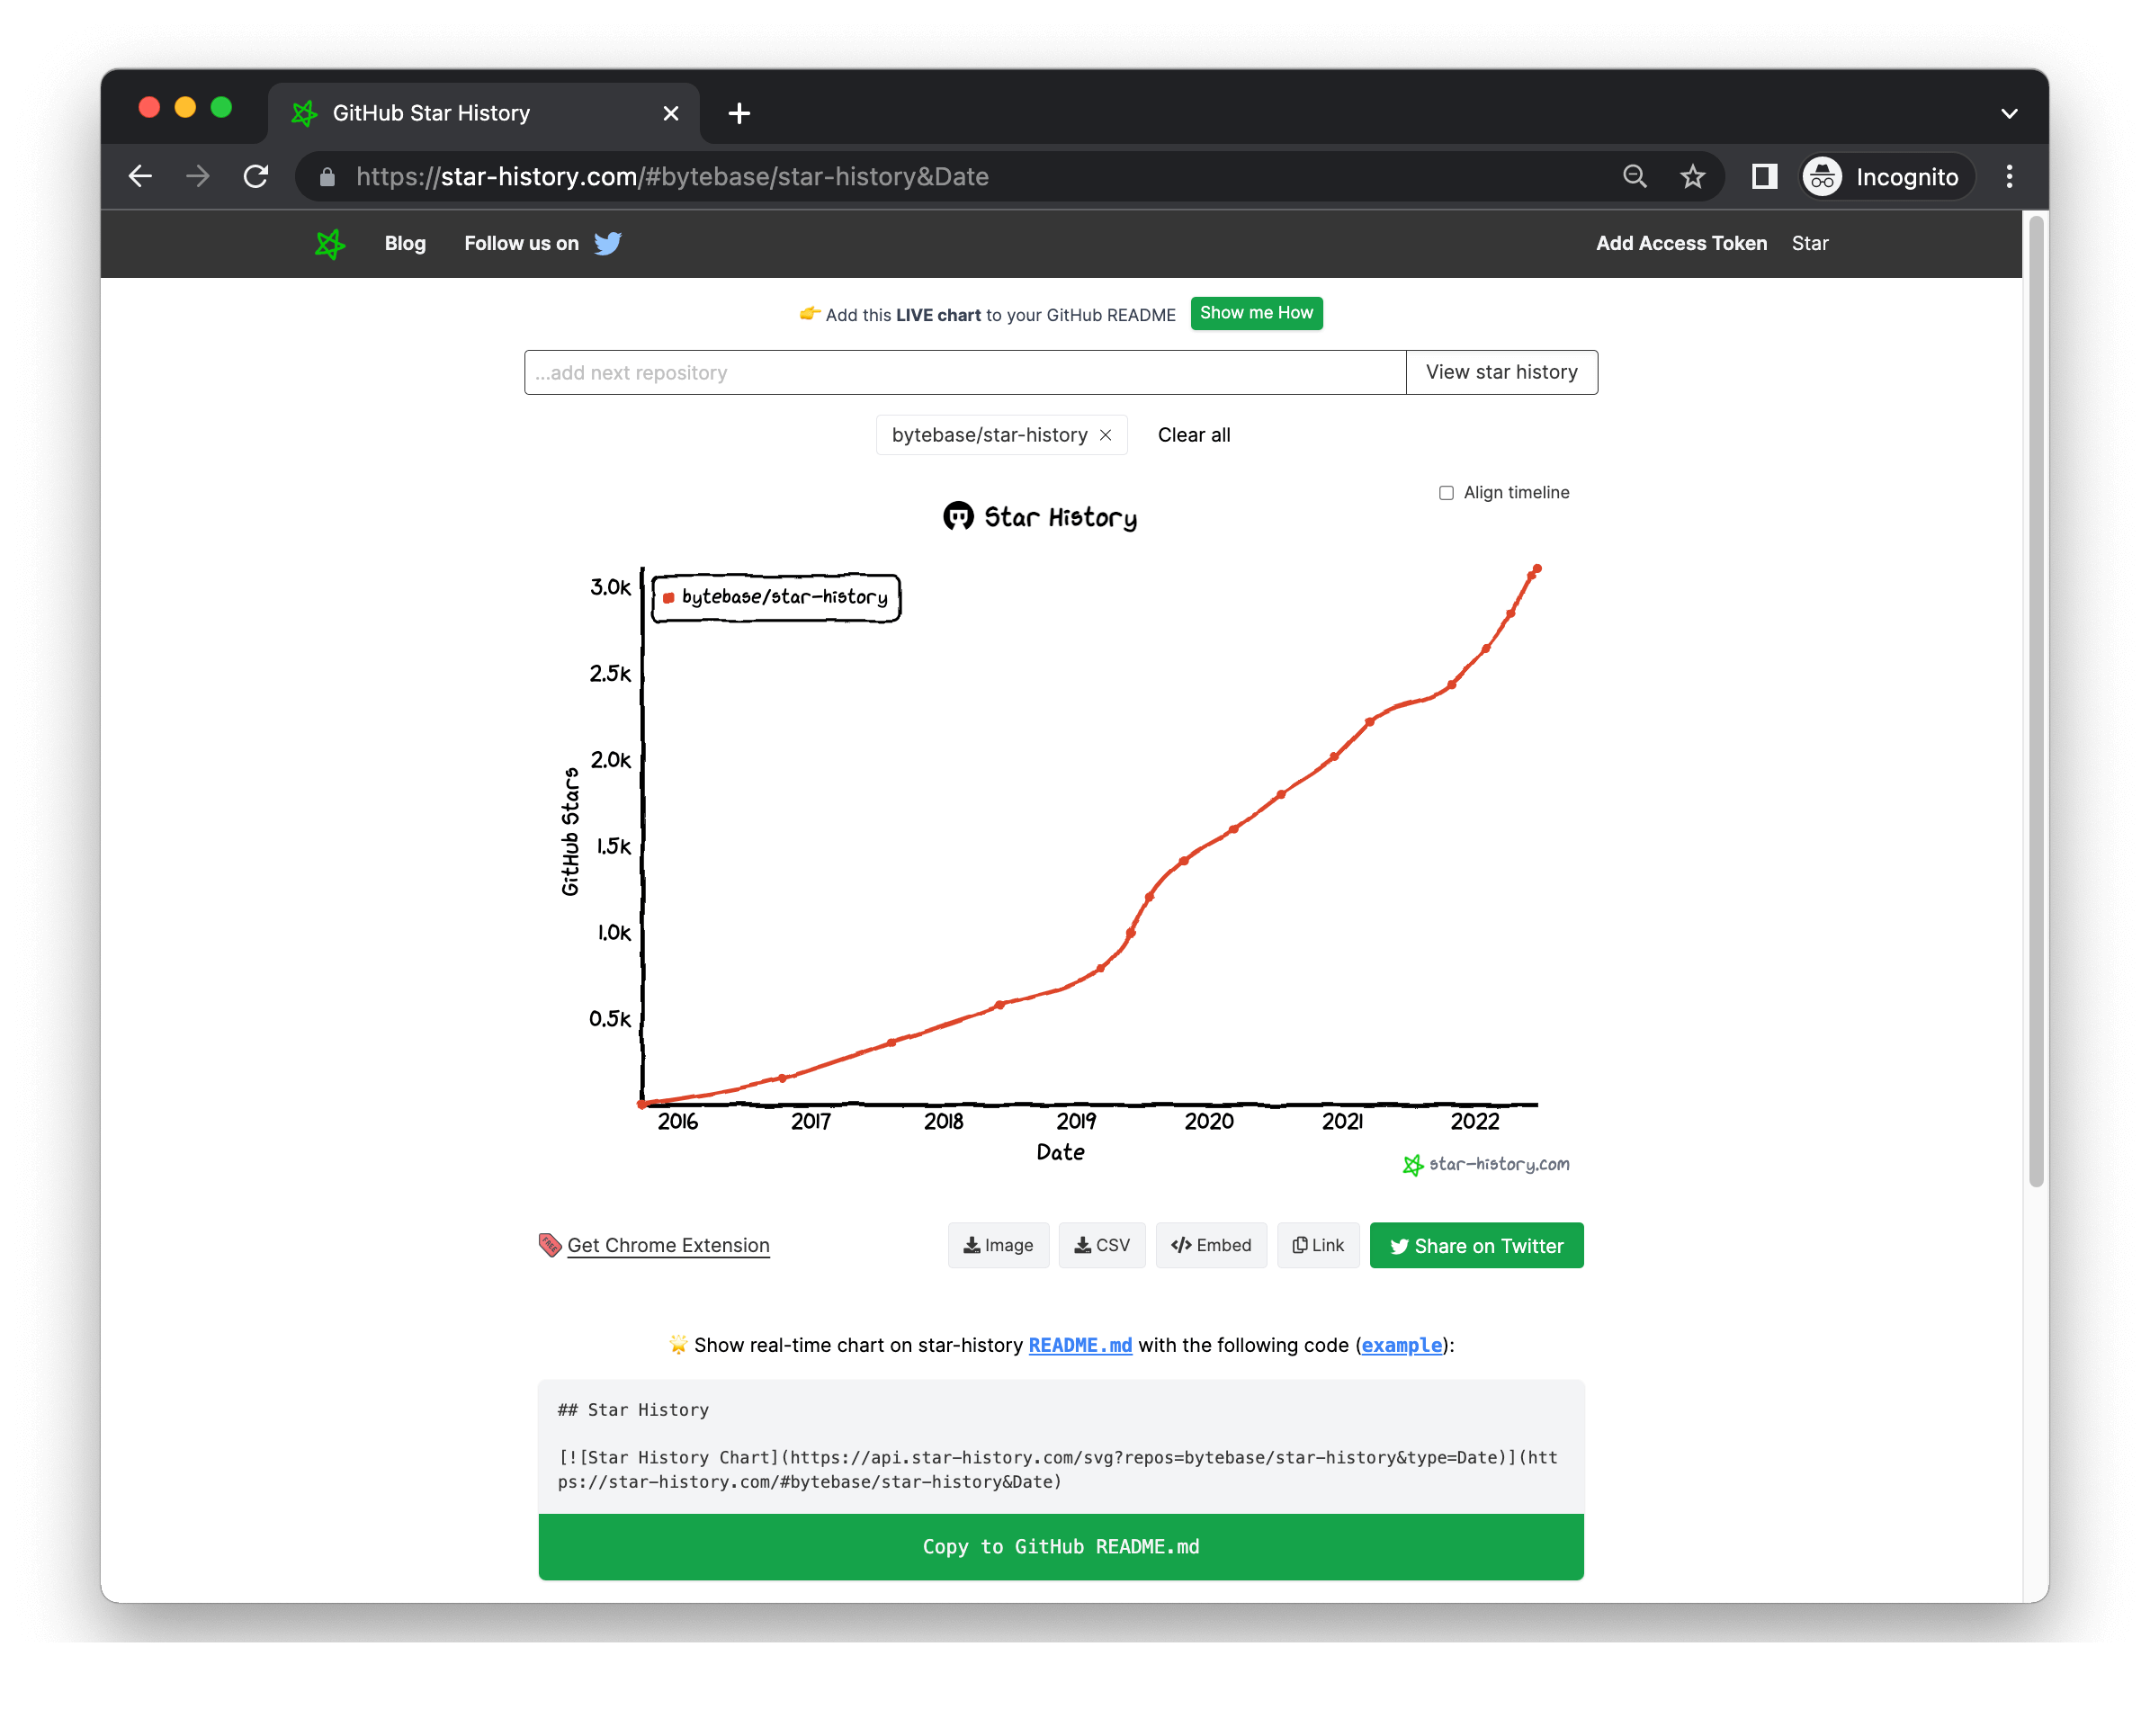Click the browser back arrow
Viewport: 2150px width, 1736px height.
141,177
